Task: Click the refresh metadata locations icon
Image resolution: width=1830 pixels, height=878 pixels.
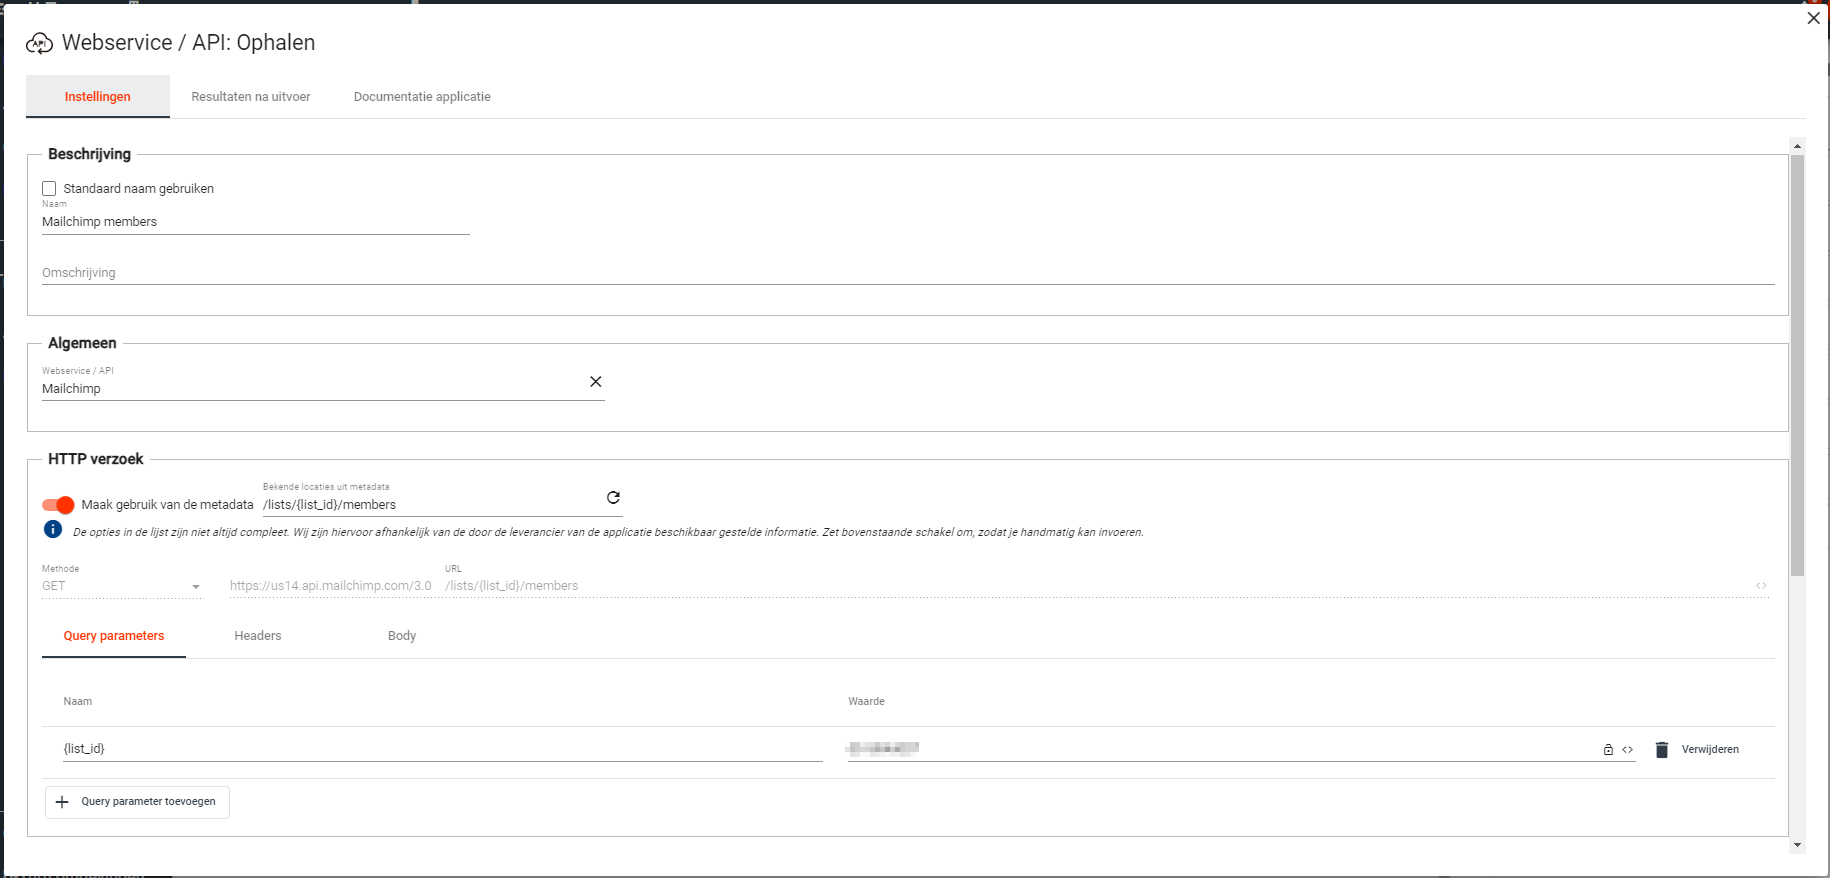Action: click(613, 498)
